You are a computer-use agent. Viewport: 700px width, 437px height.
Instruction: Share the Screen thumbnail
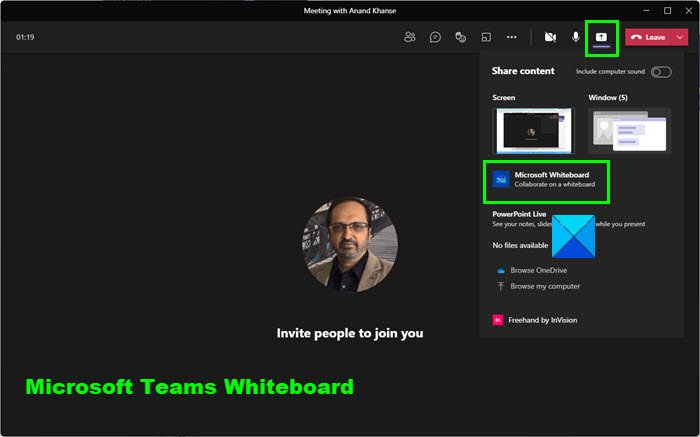(533, 131)
